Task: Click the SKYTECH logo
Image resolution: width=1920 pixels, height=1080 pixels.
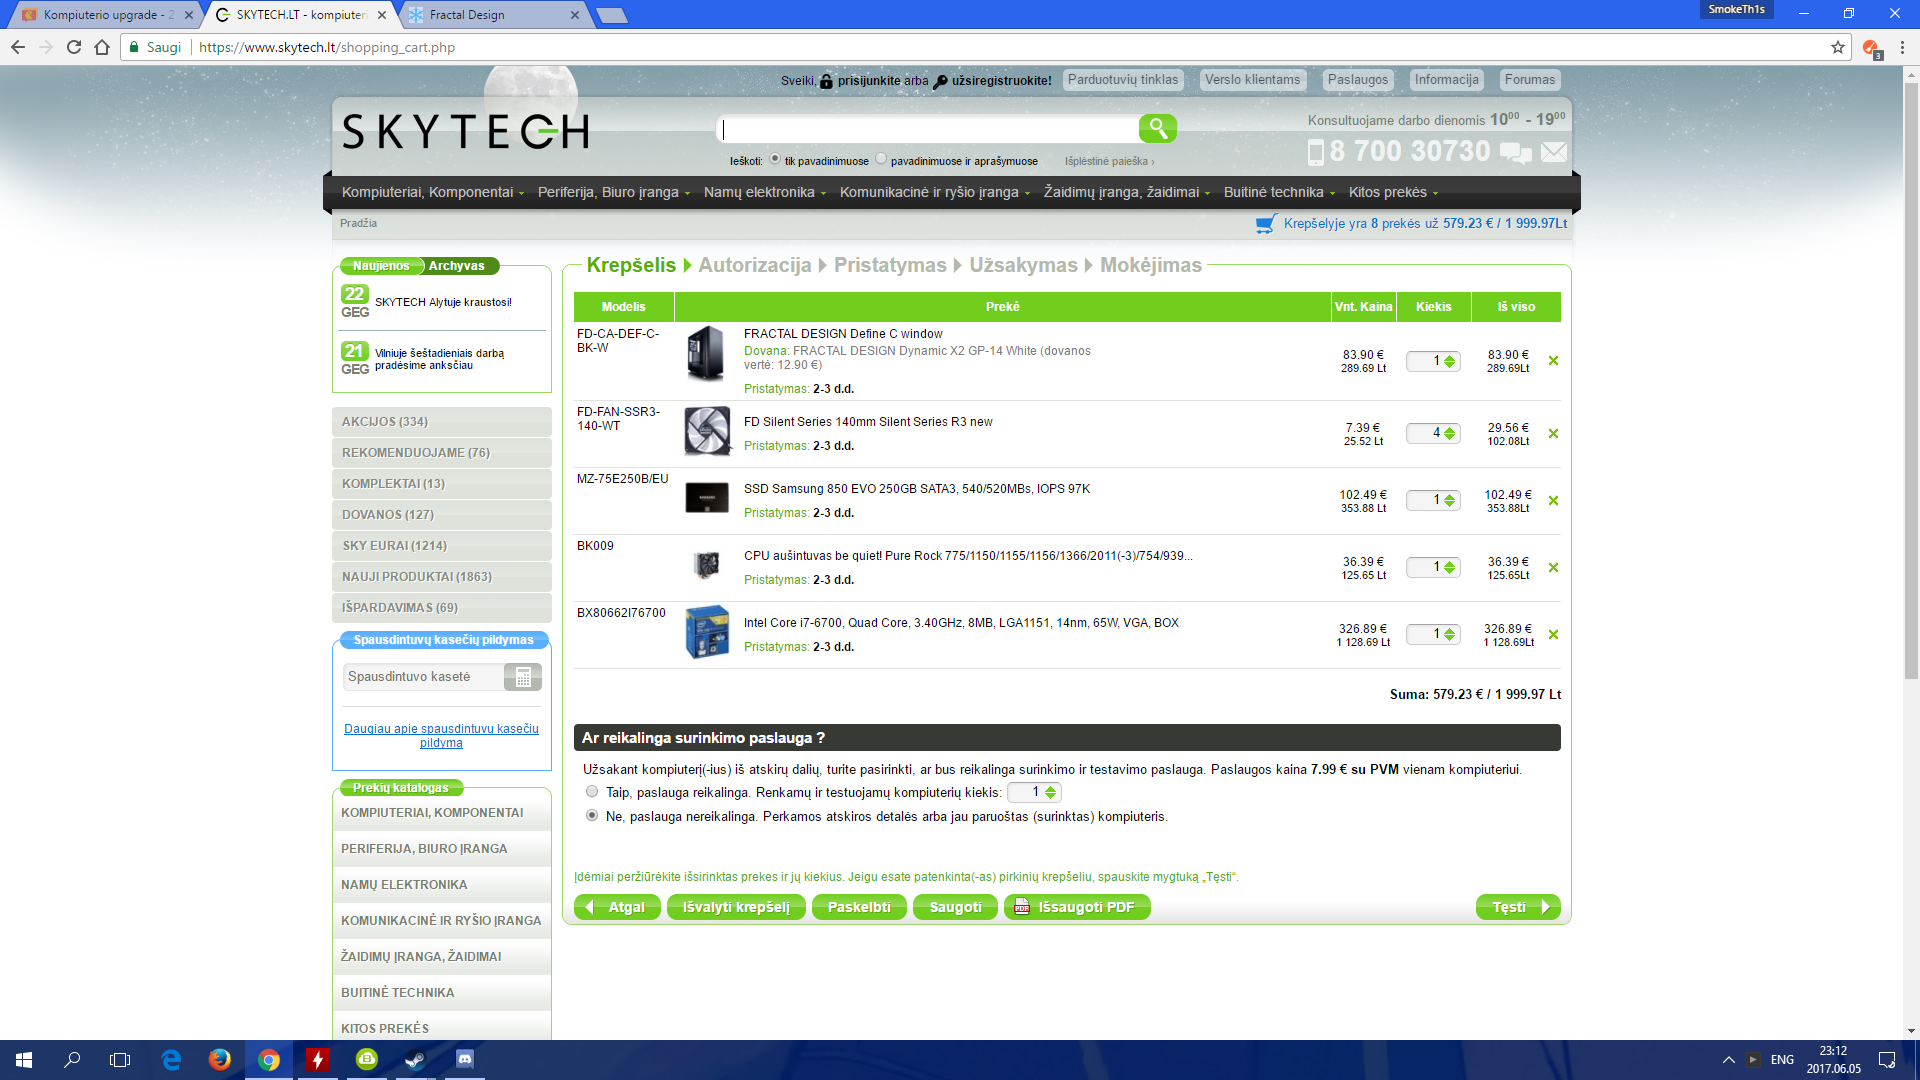Action: tap(466, 131)
